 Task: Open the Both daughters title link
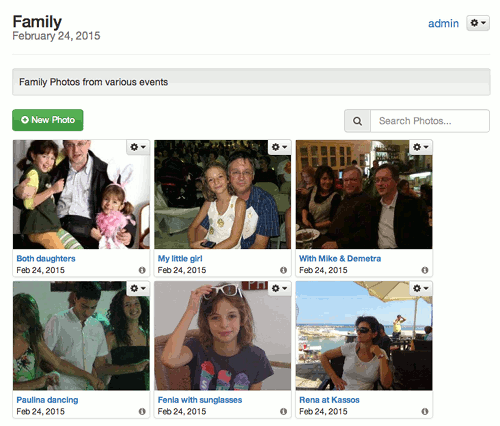[x=46, y=259]
